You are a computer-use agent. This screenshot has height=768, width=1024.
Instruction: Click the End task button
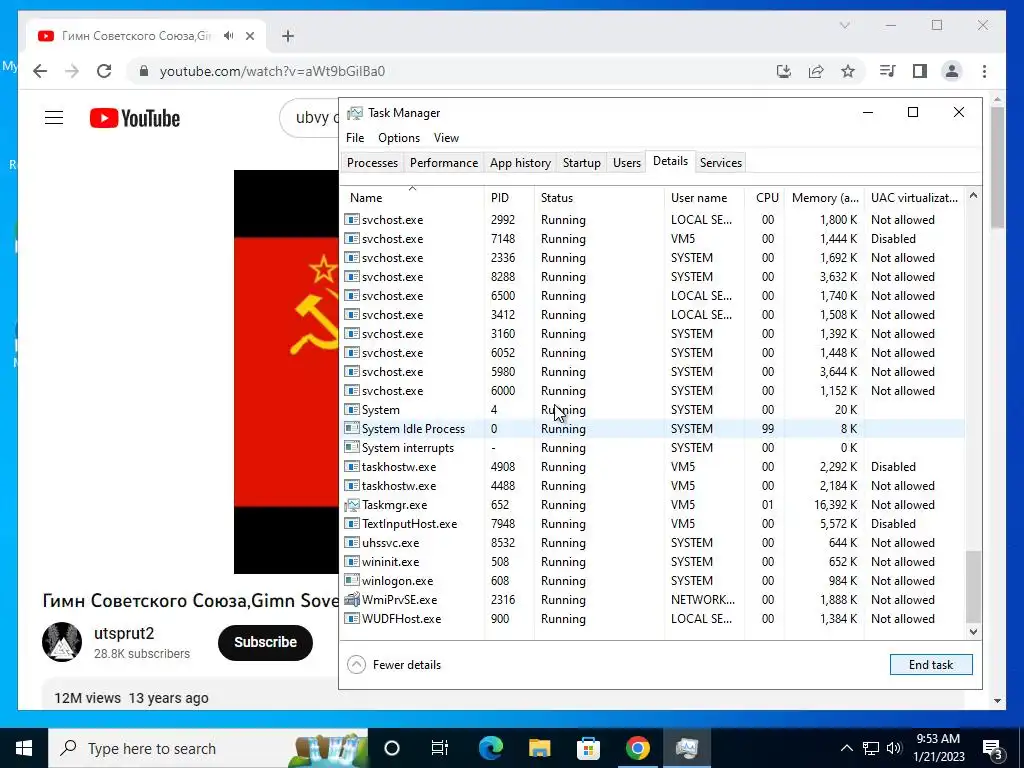pyautogui.click(x=931, y=665)
